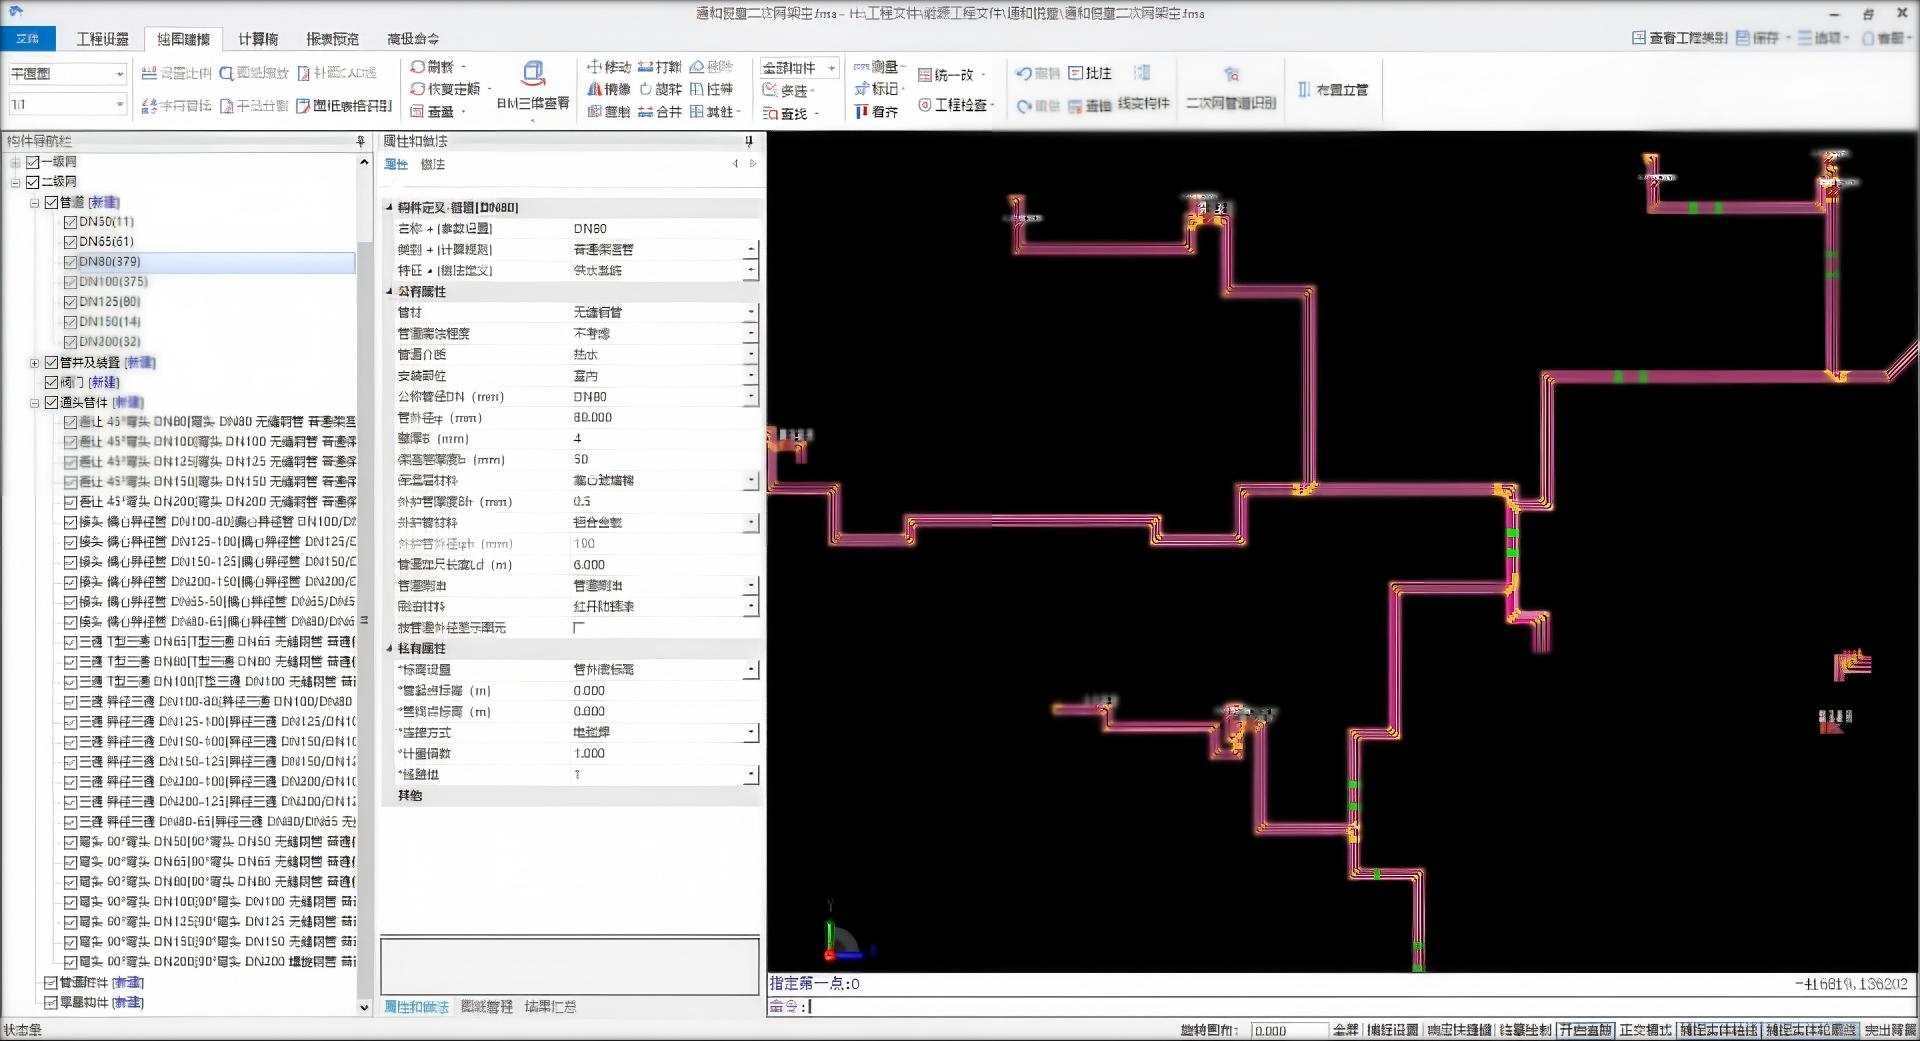1920x1041 pixels.
Task: Open the 平面图 view dropdown
Action: pyautogui.click(x=119, y=74)
